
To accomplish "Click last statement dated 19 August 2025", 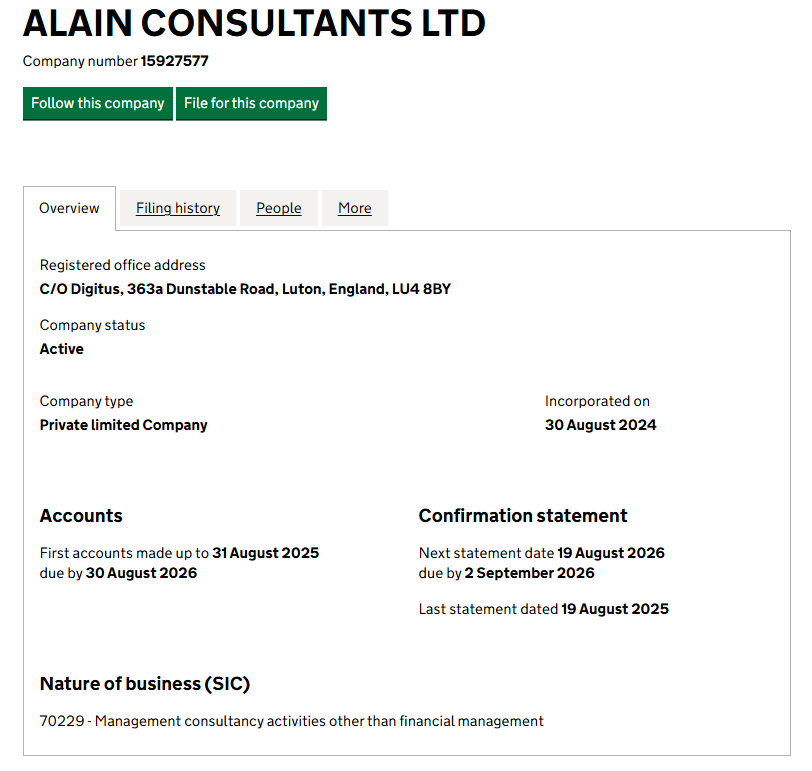I will coord(615,609).
